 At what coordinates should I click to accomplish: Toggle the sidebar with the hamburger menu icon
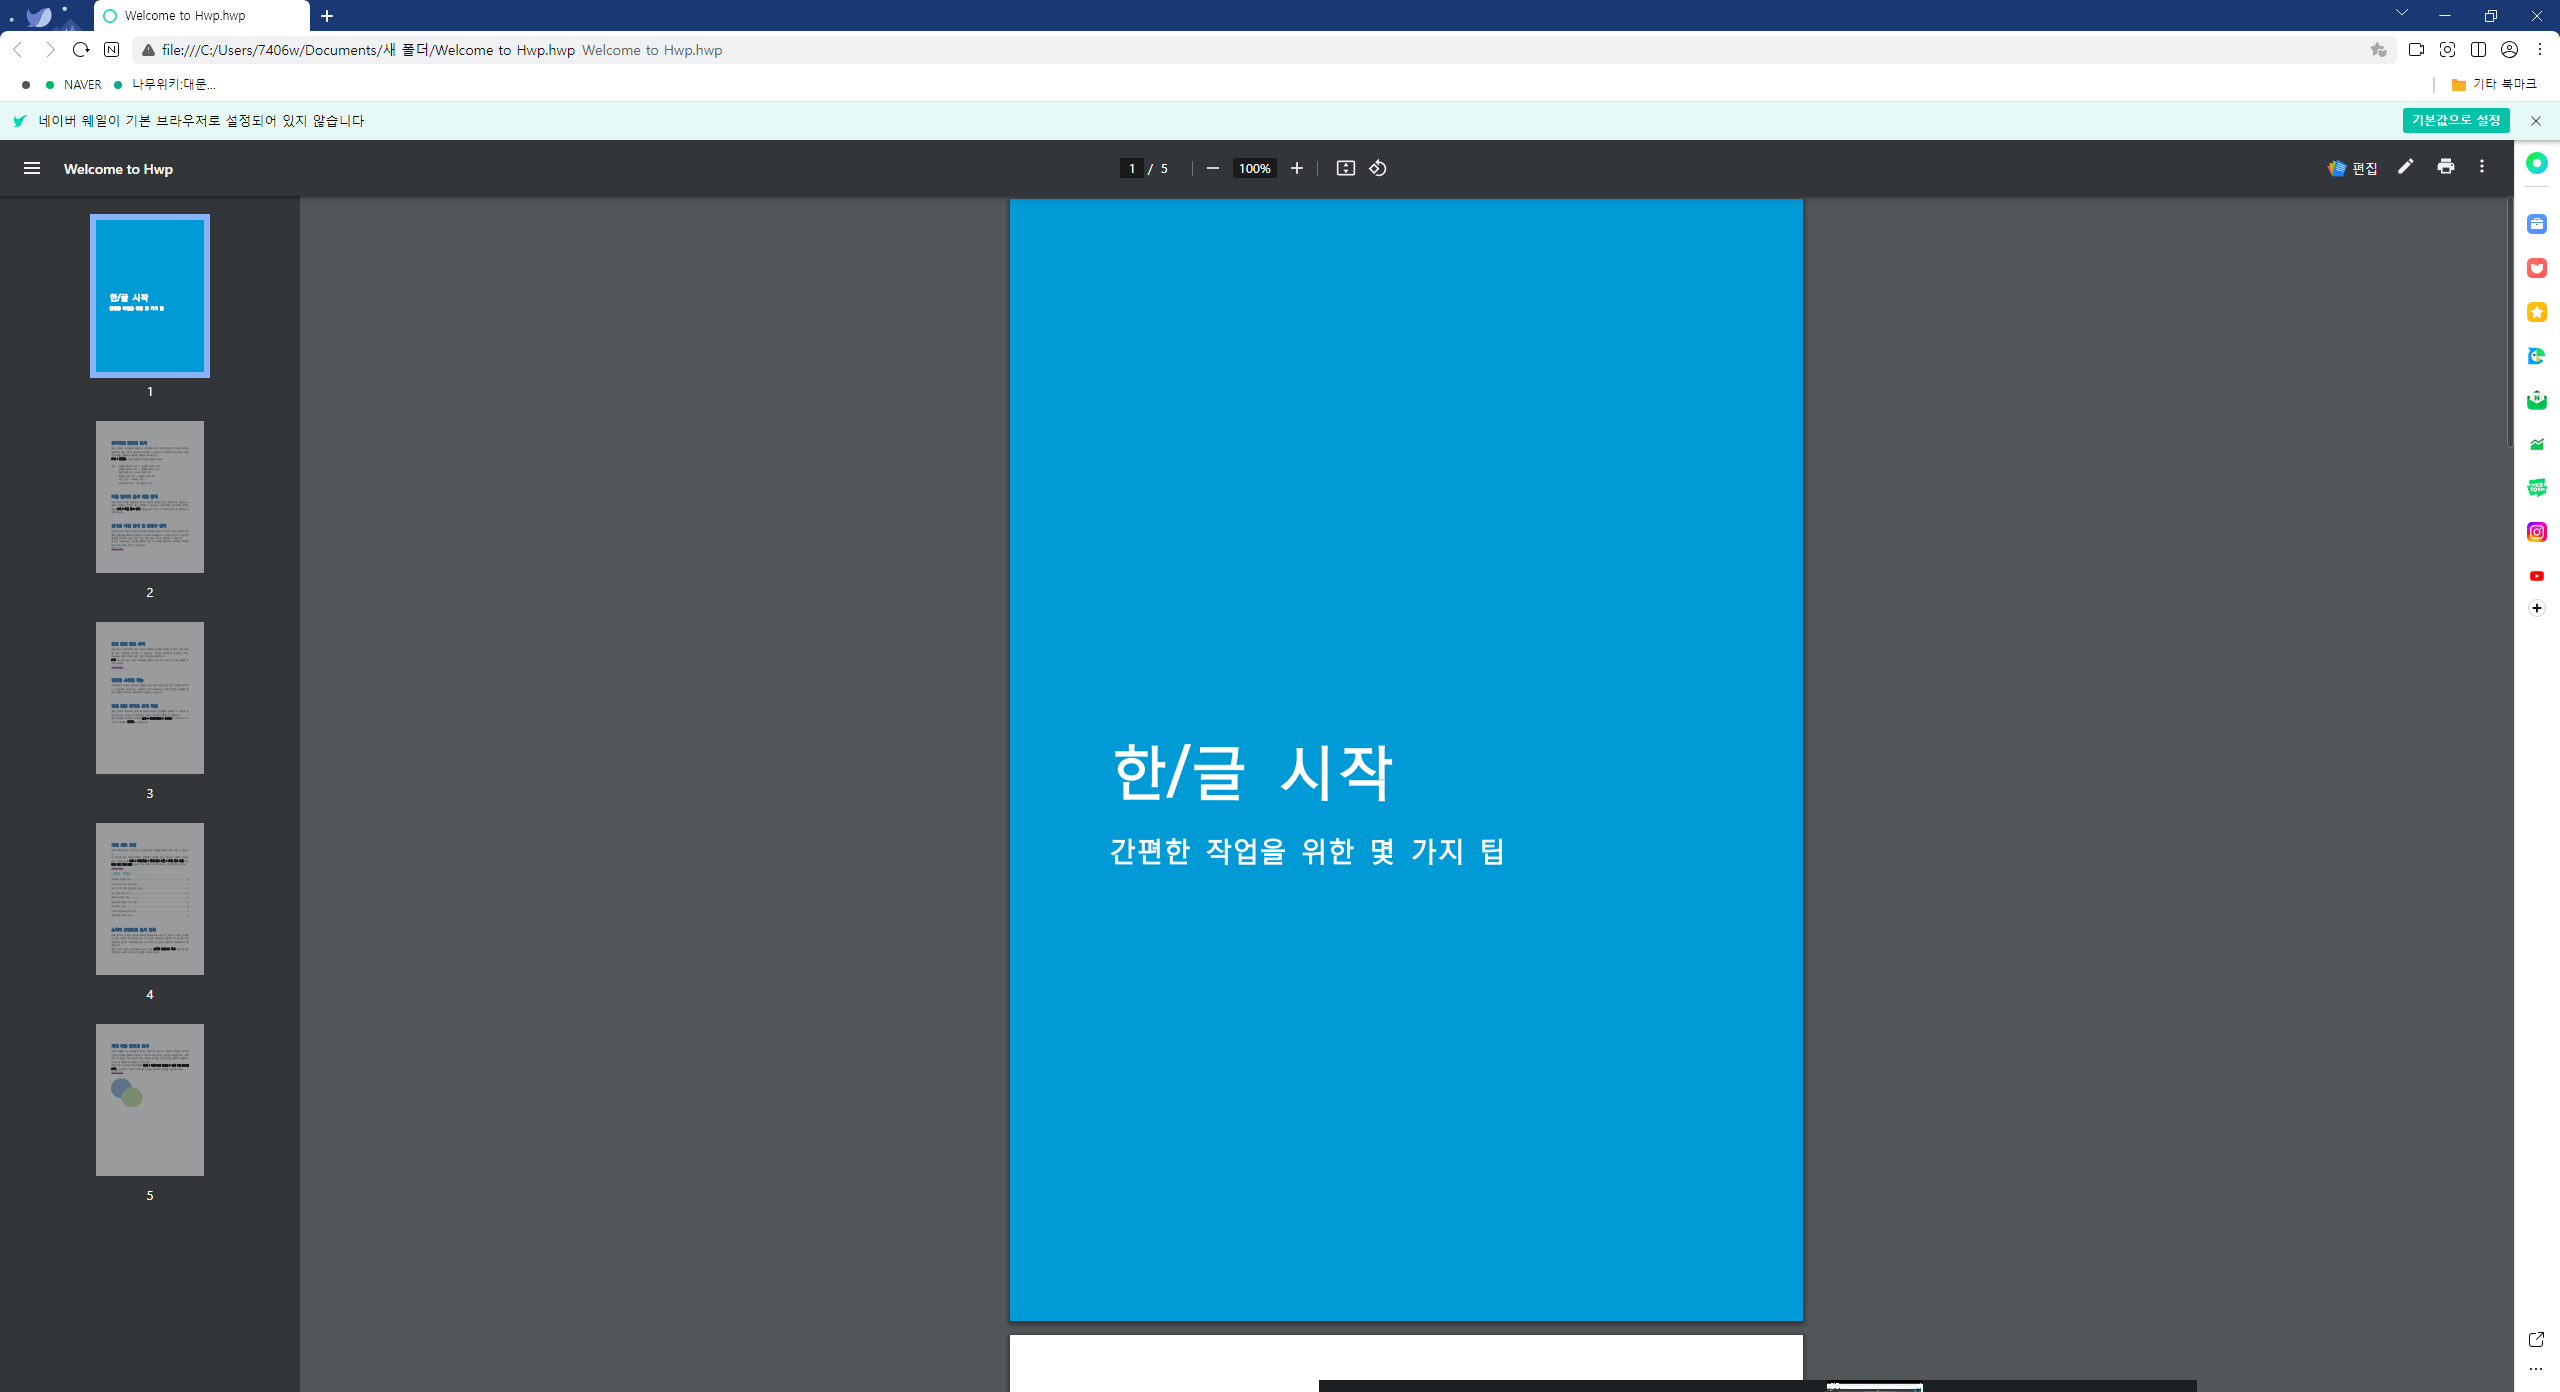pyautogui.click(x=32, y=168)
